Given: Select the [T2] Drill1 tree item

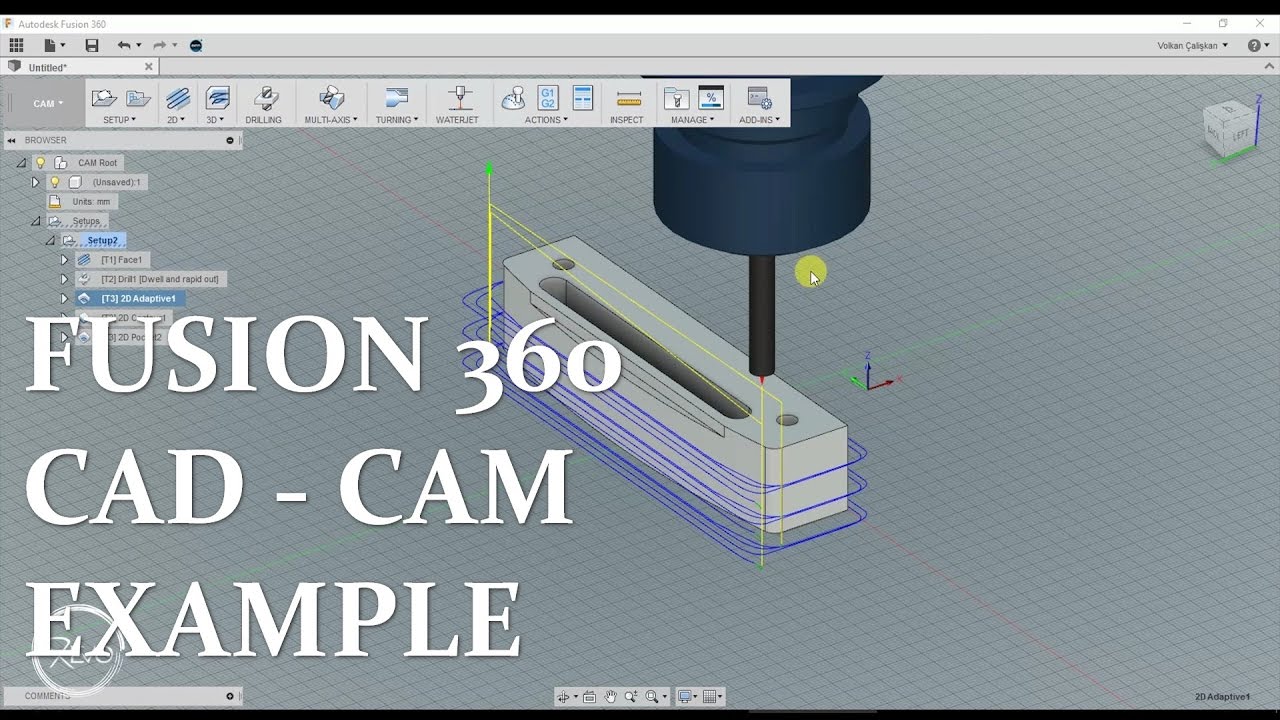Looking at the screenshot, I should coord(159,279).
